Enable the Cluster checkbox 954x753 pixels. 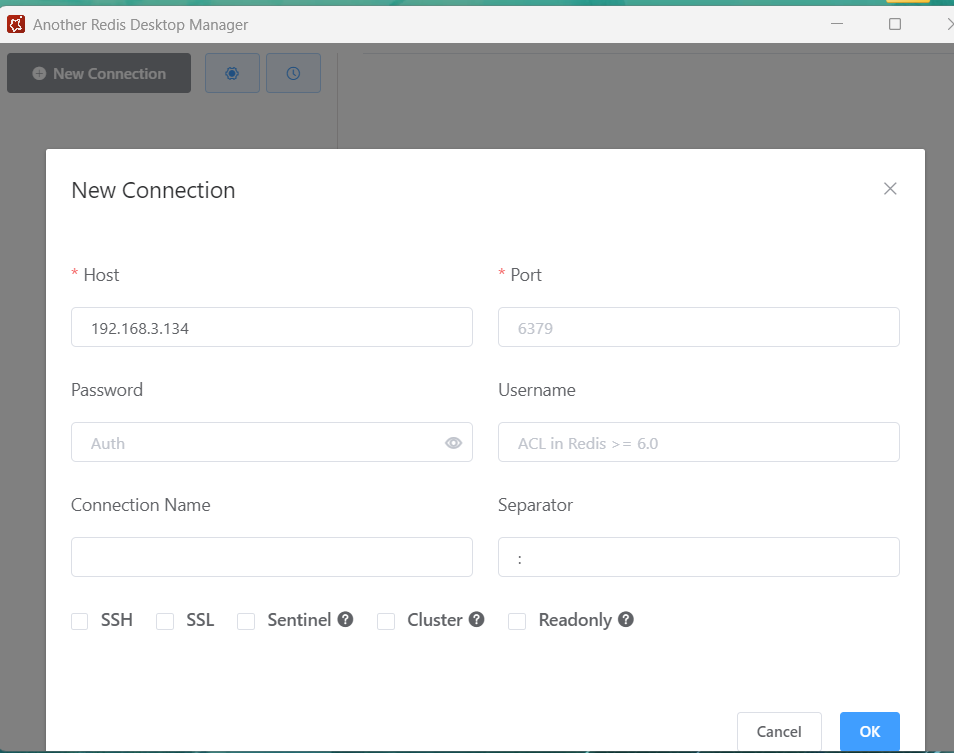pos(386,621)
